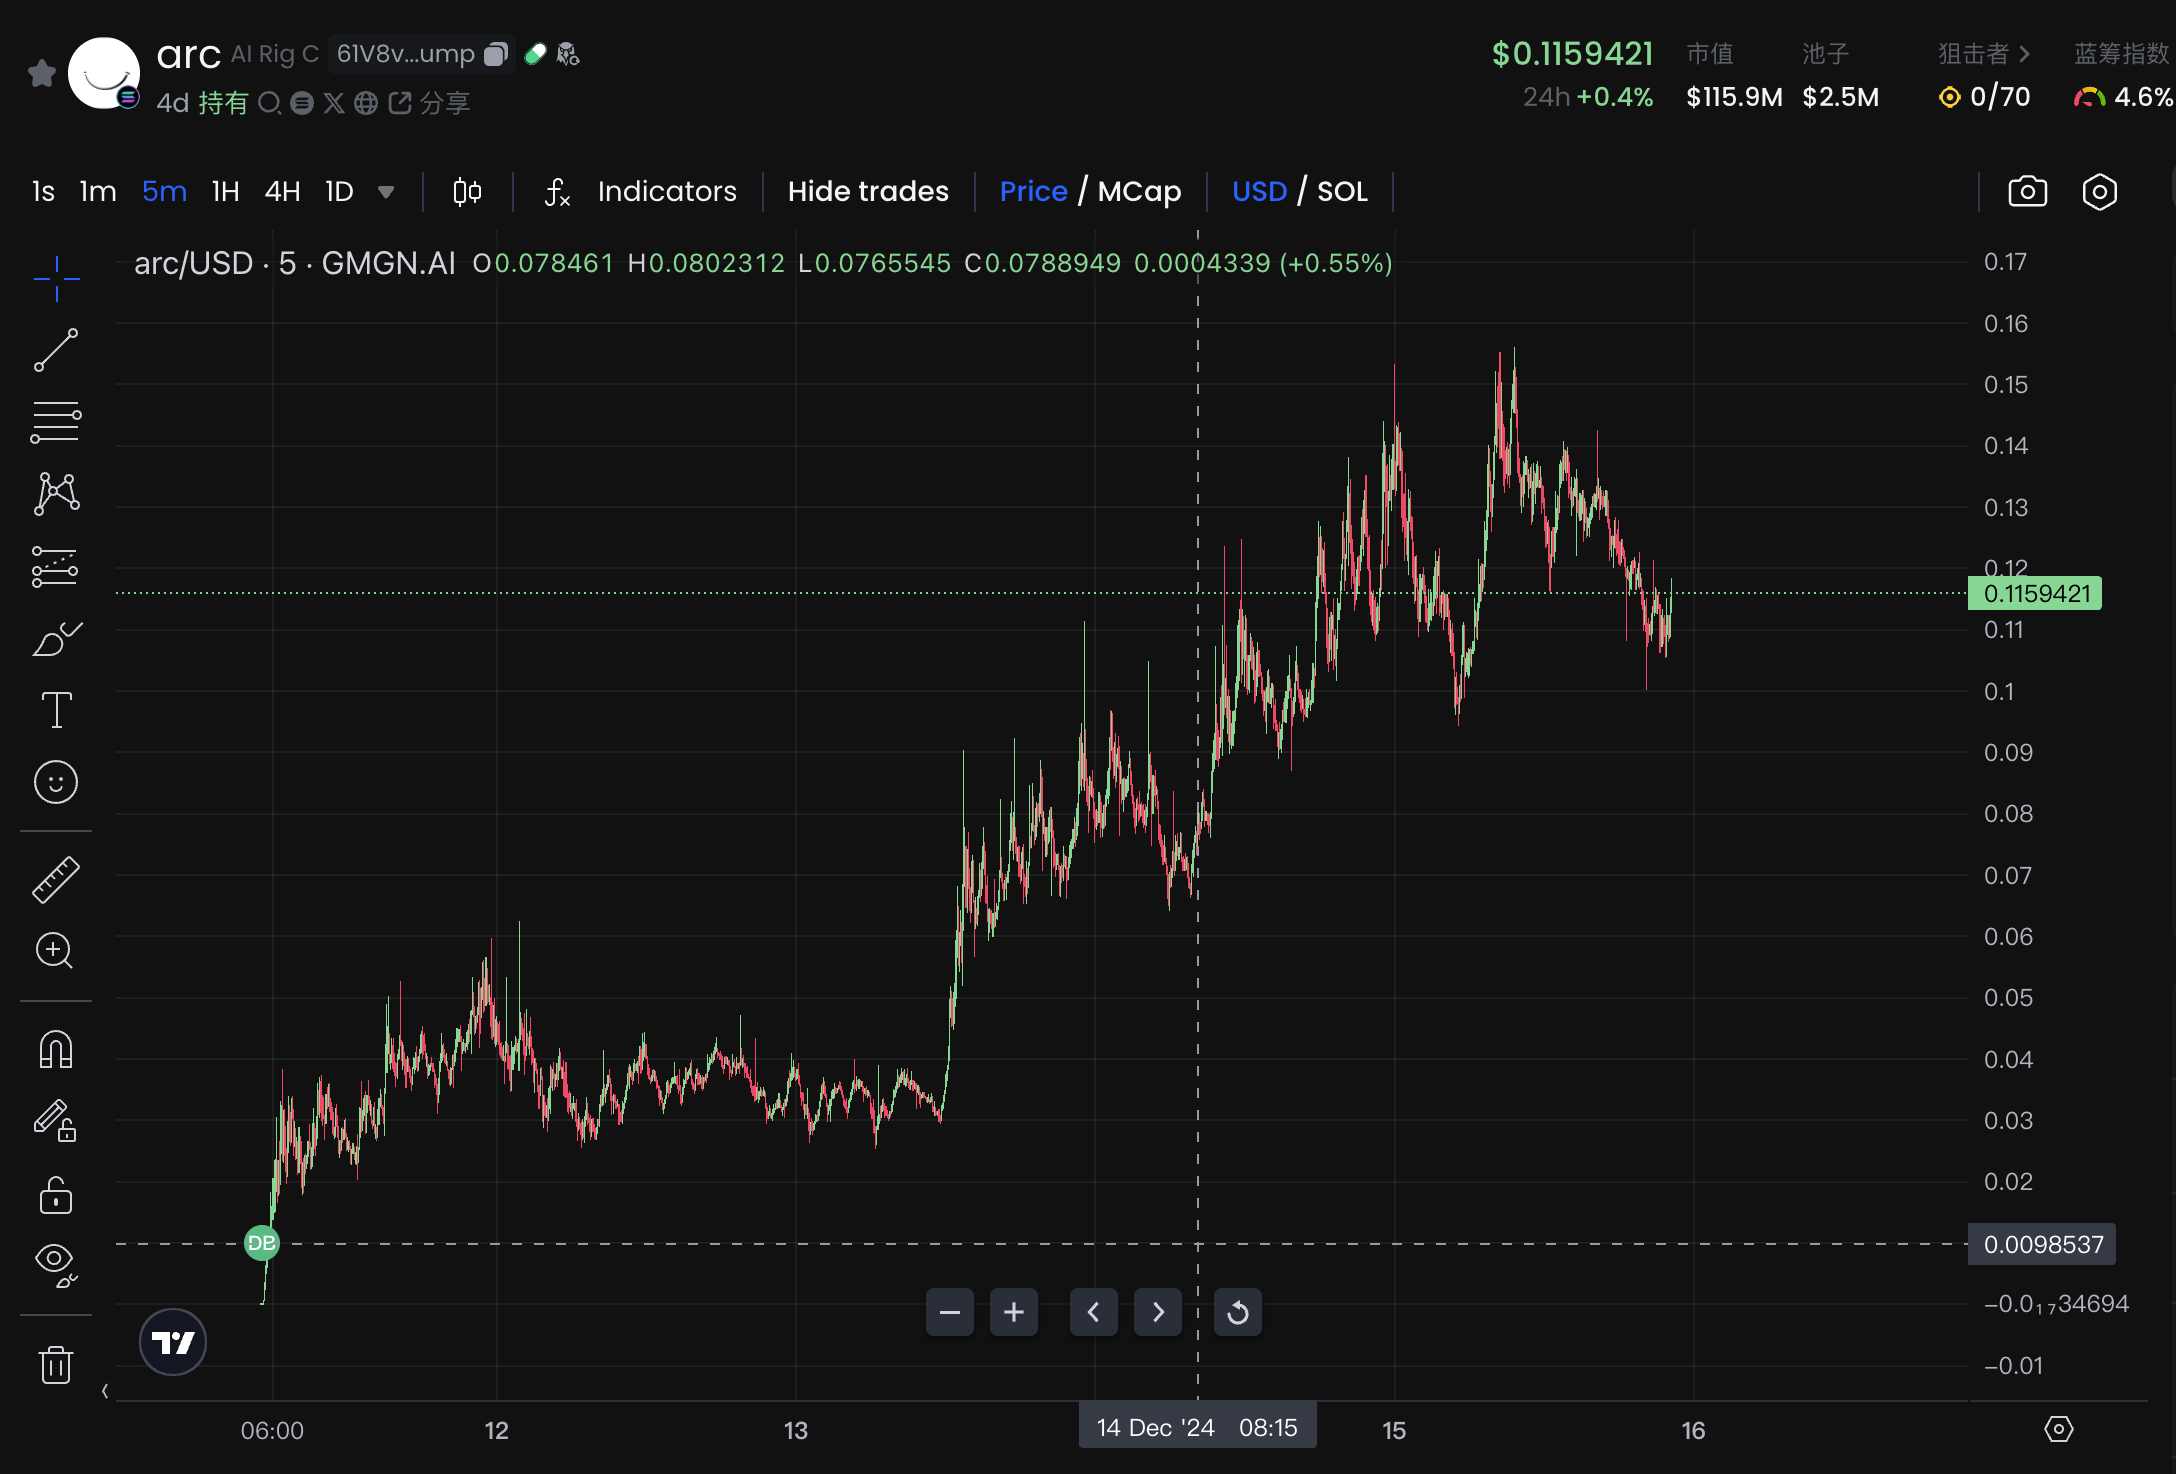The width and height of the screenshot is (2176, 1474).
Task: Expand the snipers arrow in header
Action: tap(2024, 54)
